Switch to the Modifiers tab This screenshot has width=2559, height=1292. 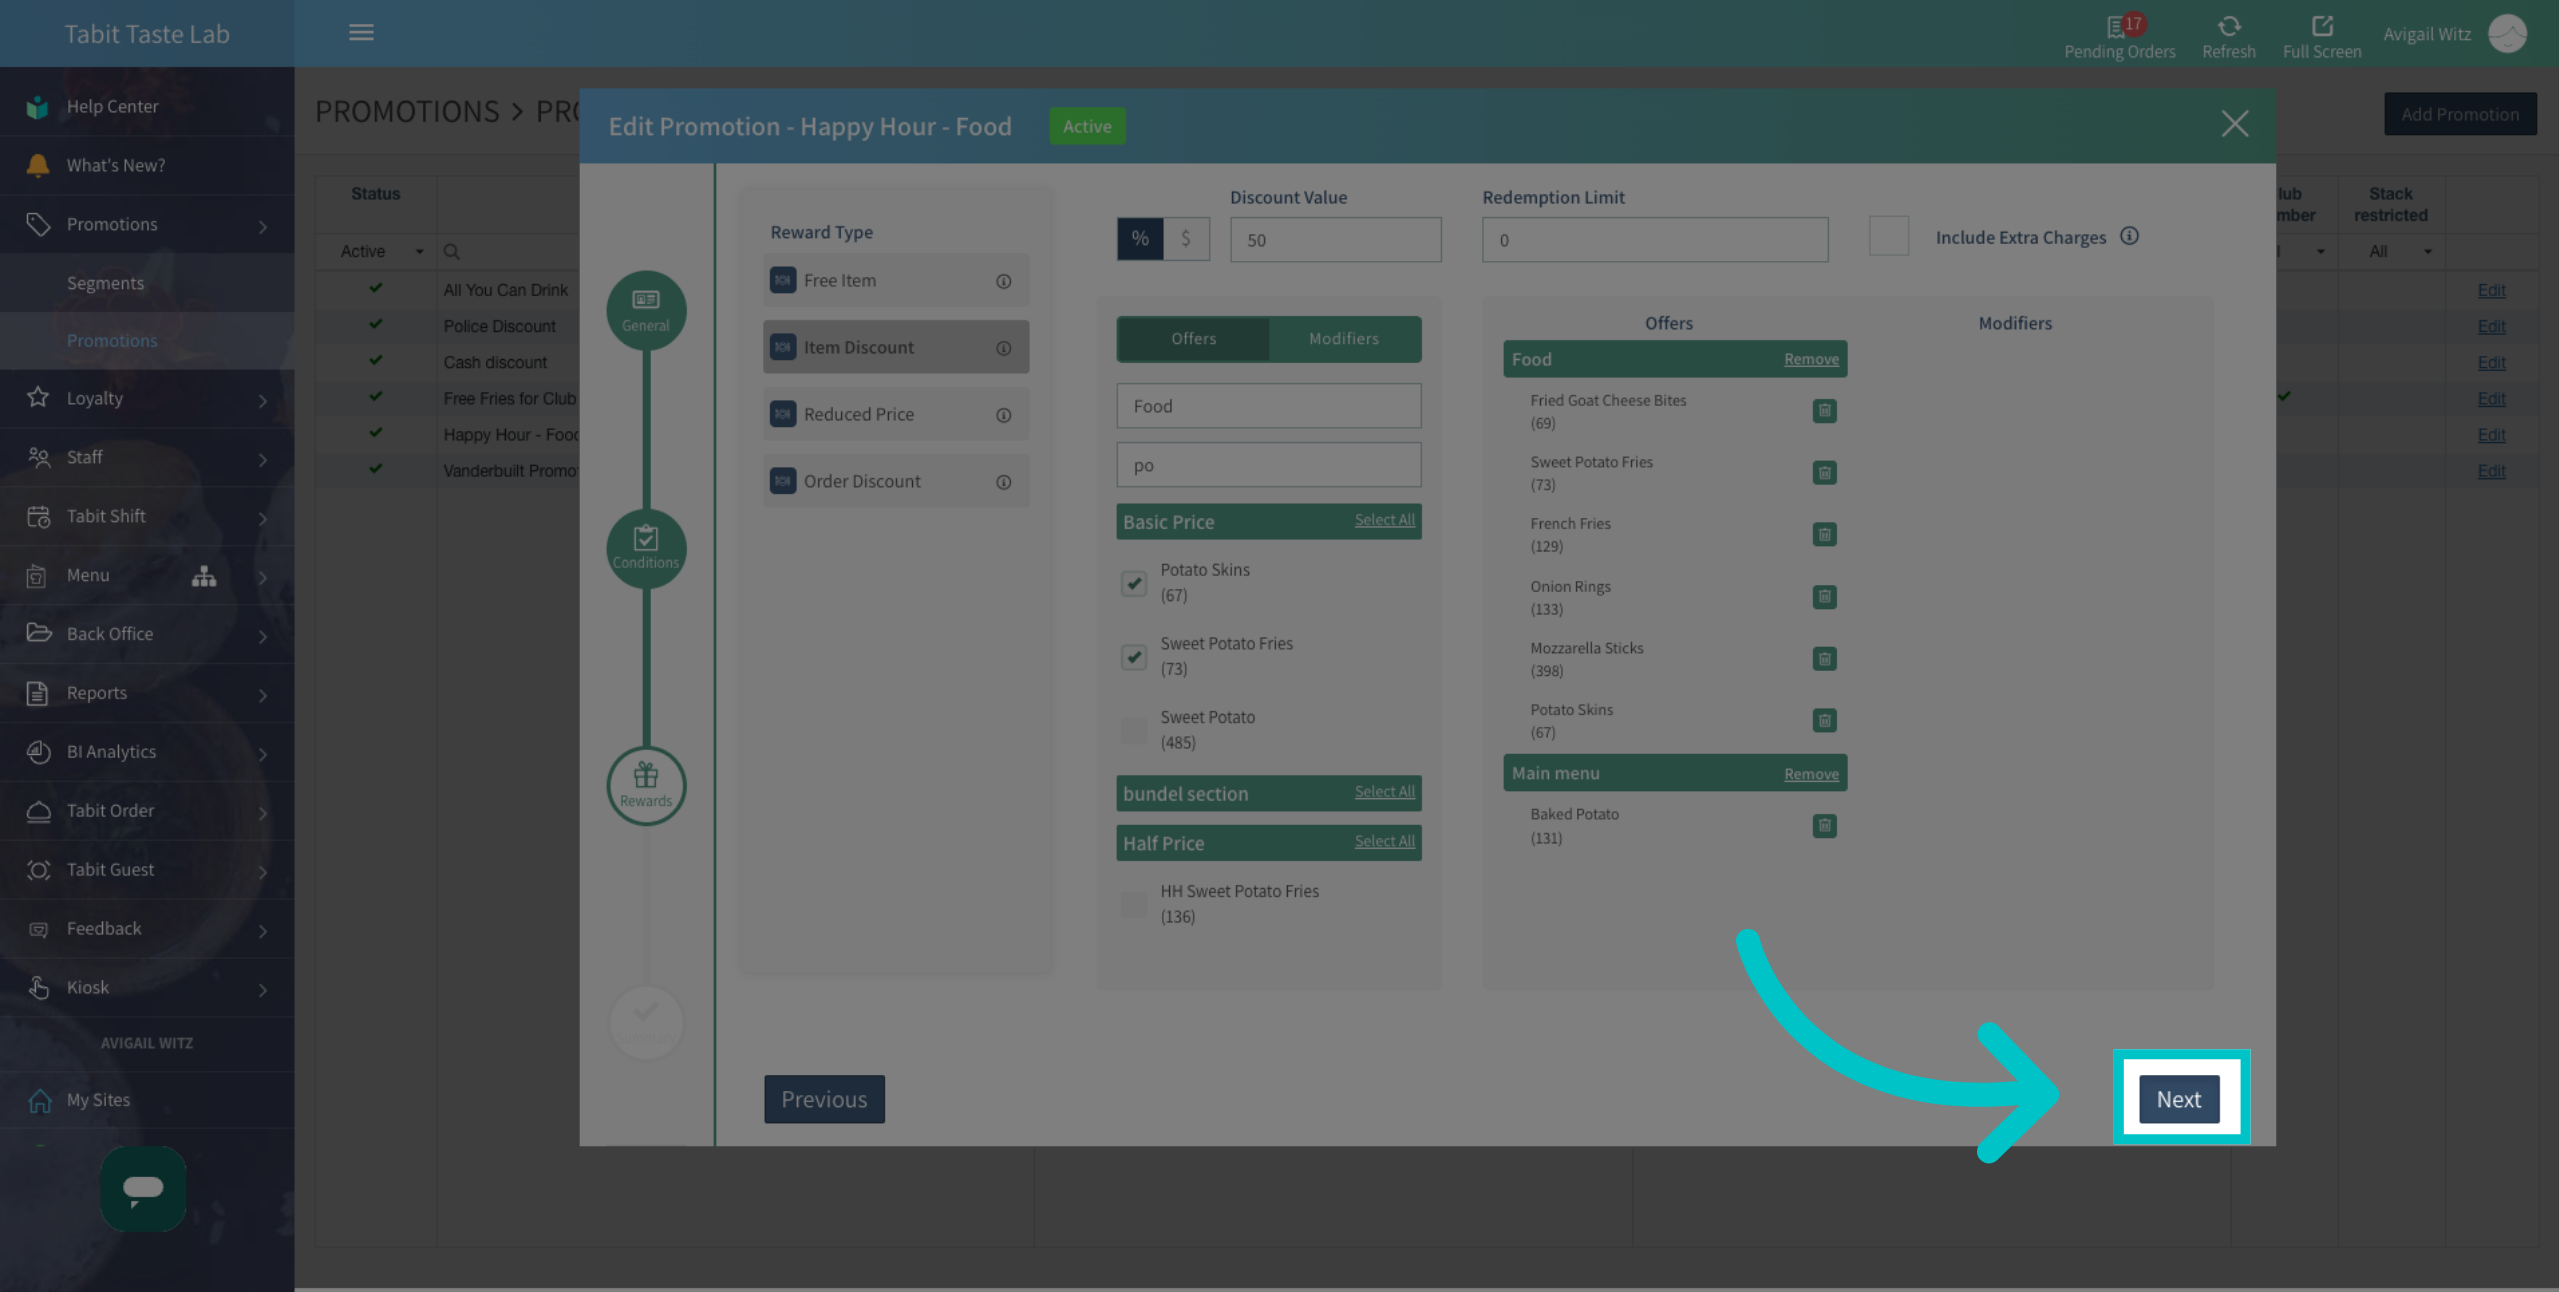1343,339
